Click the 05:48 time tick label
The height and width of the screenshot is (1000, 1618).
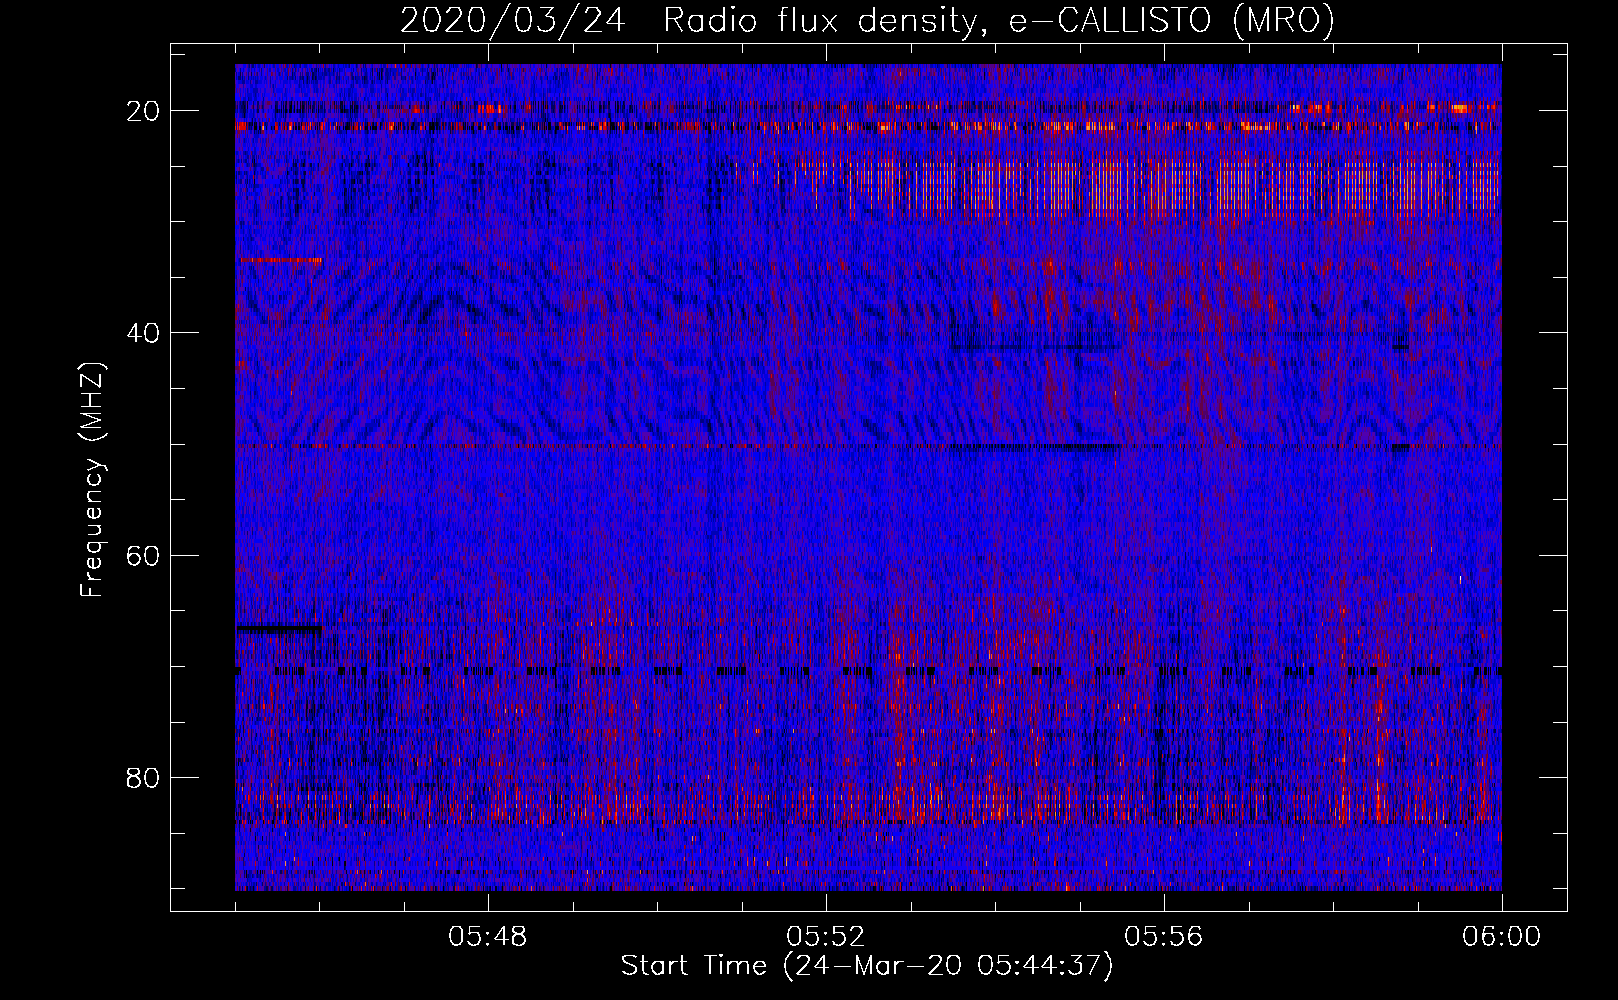tap(488, 937)
